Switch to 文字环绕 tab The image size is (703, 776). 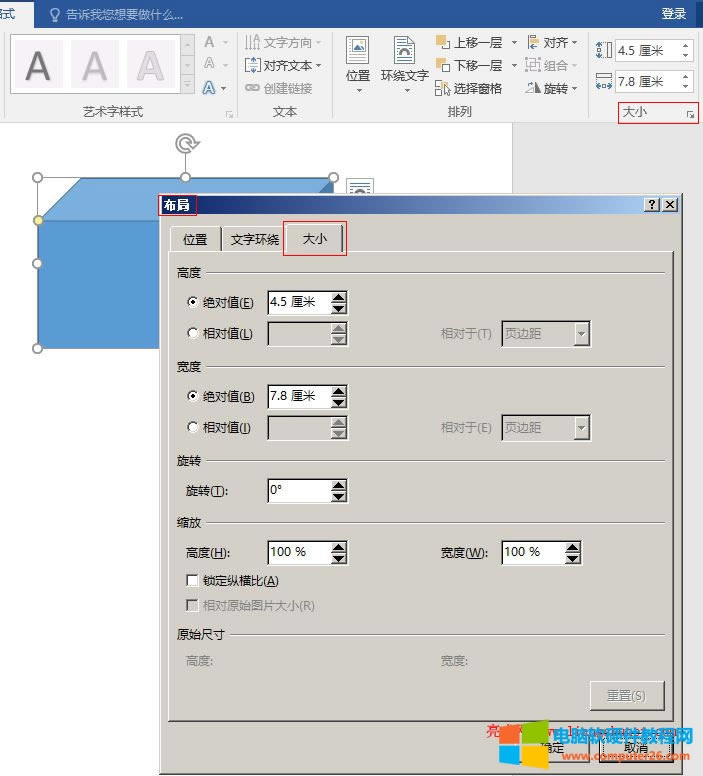coord(254,240)
